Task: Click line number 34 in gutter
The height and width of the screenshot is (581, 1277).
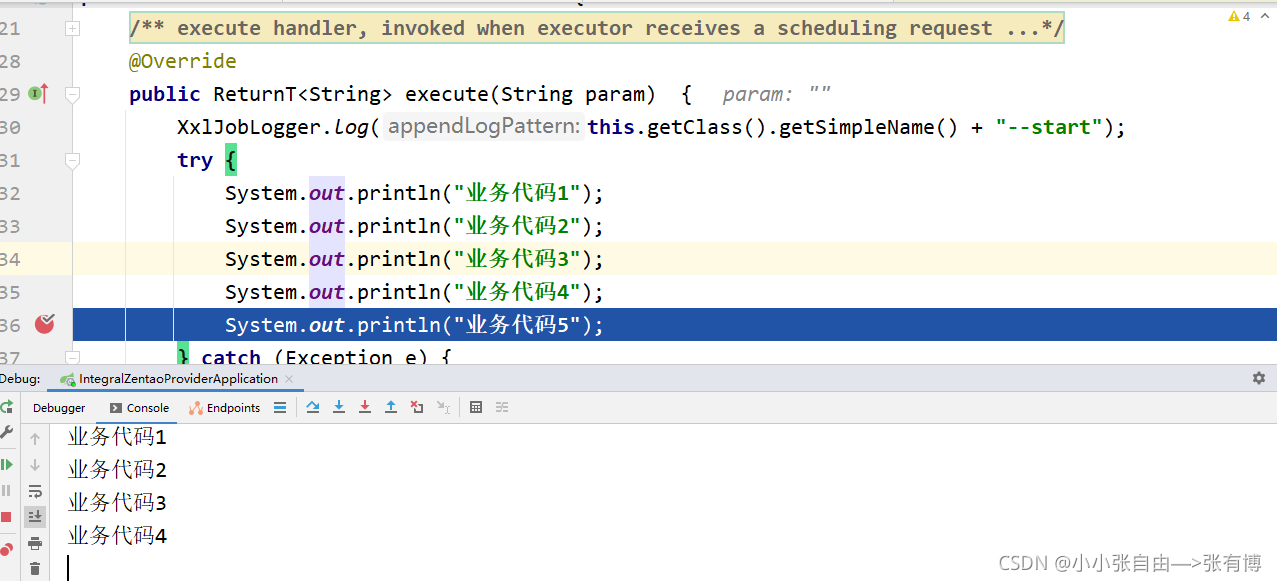Action: [x=10, y=259]
